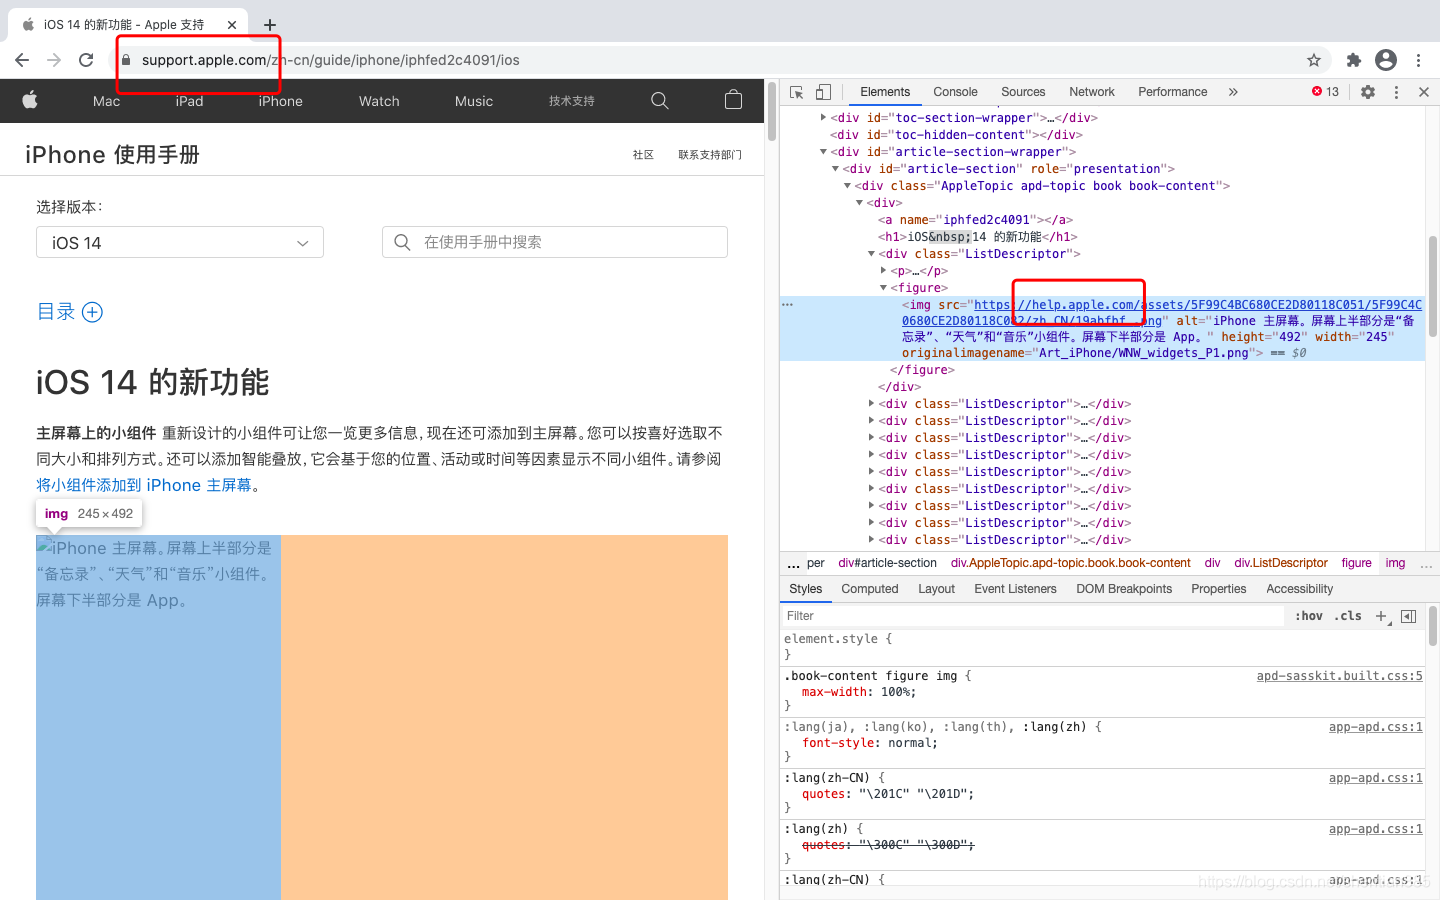Viewport: 1440px width, 900px height.
Task: Toggle class editor with .cls
Action: point(1348,616)
